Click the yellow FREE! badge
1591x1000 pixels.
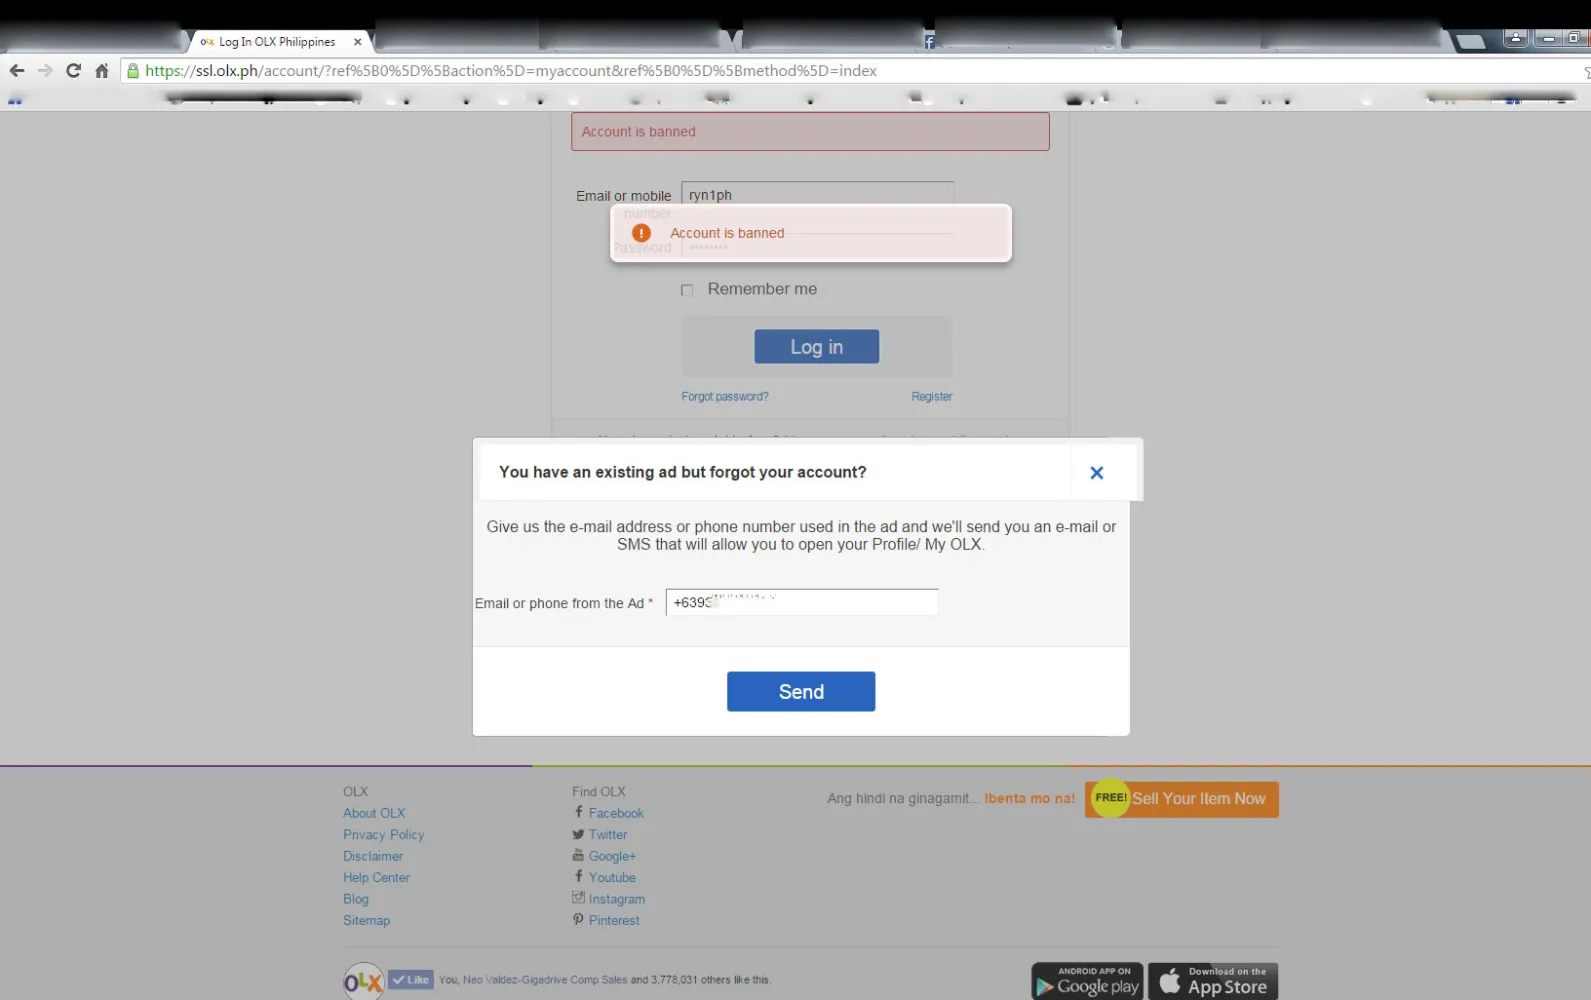[x=1110, y=798]
